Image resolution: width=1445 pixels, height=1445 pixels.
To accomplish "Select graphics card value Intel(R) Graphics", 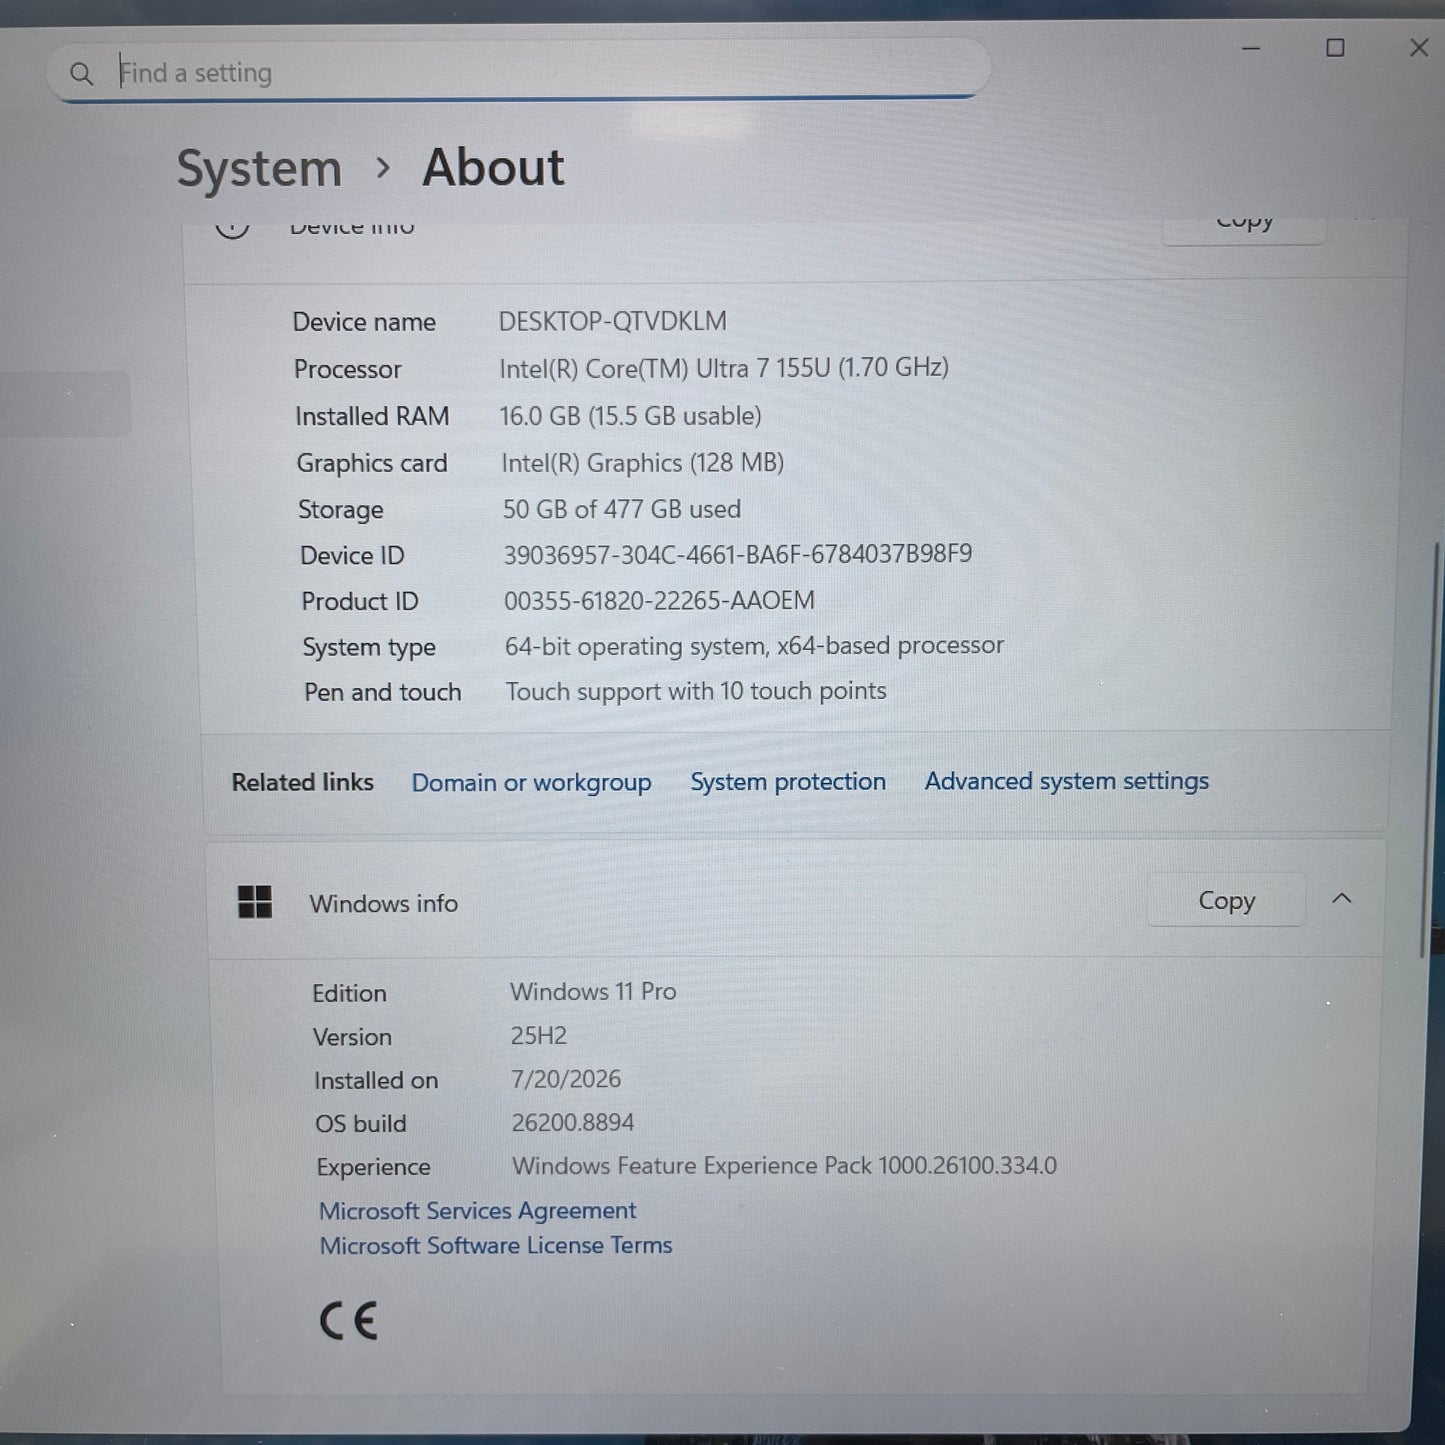I will 642,463.
